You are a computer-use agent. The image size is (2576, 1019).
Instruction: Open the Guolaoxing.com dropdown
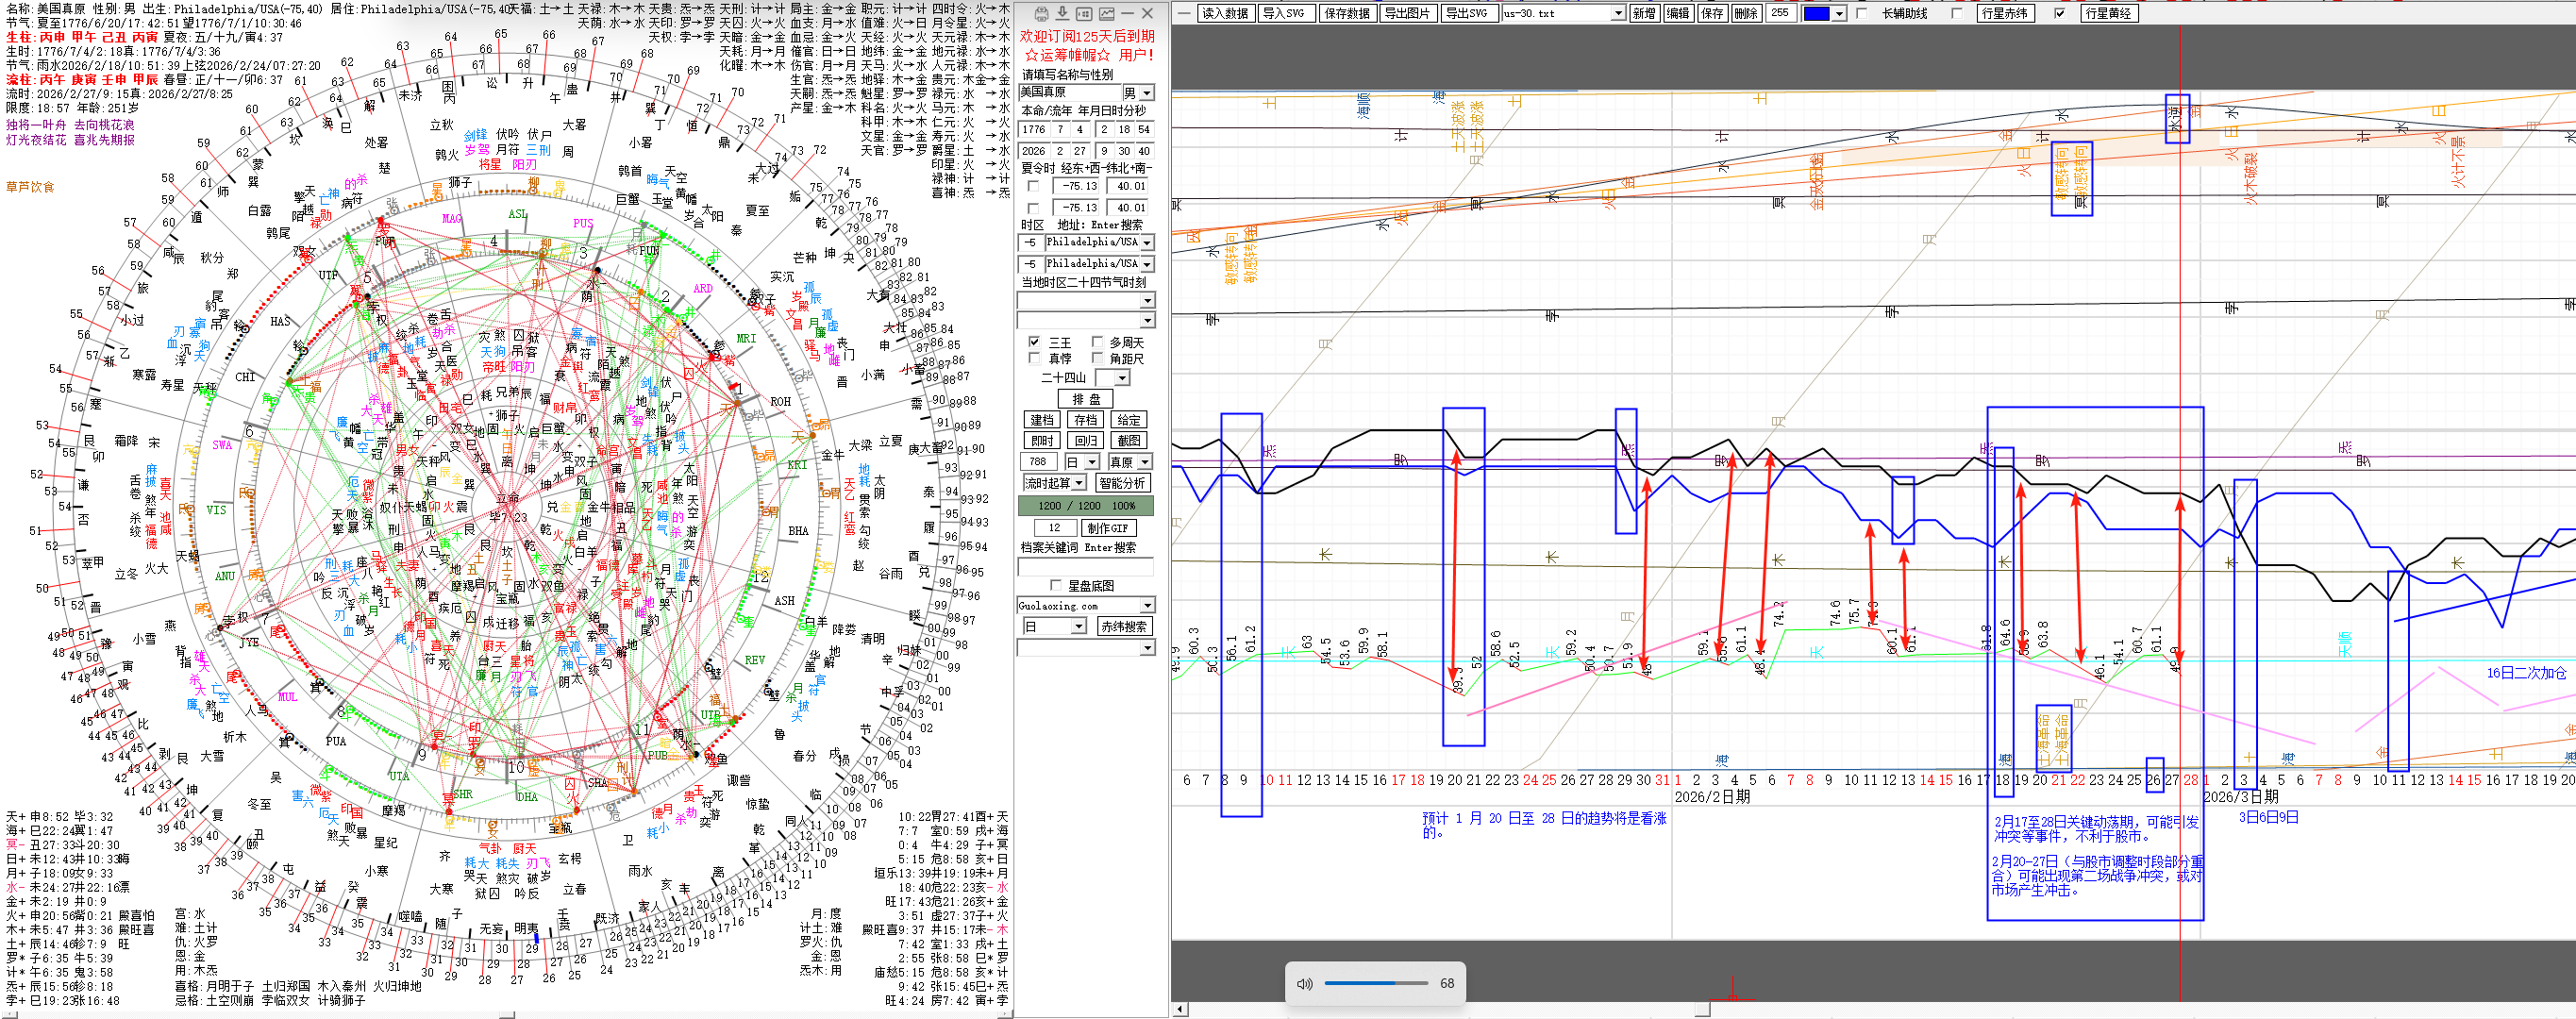1147,605
